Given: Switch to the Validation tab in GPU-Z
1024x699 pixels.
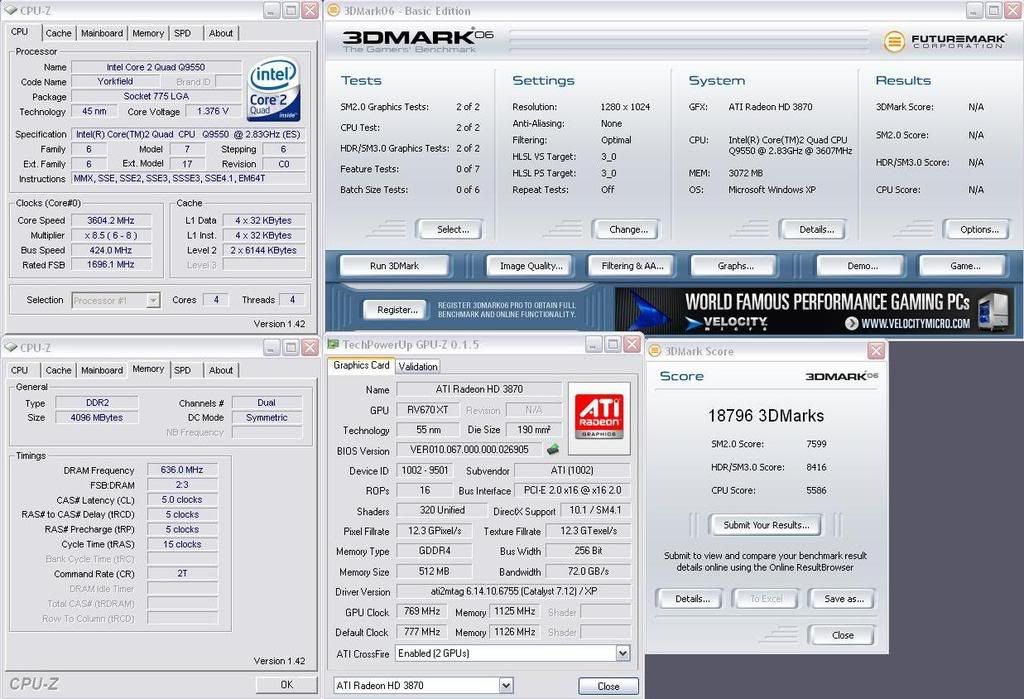Looking at the screenshot, I should pos(418,366).
